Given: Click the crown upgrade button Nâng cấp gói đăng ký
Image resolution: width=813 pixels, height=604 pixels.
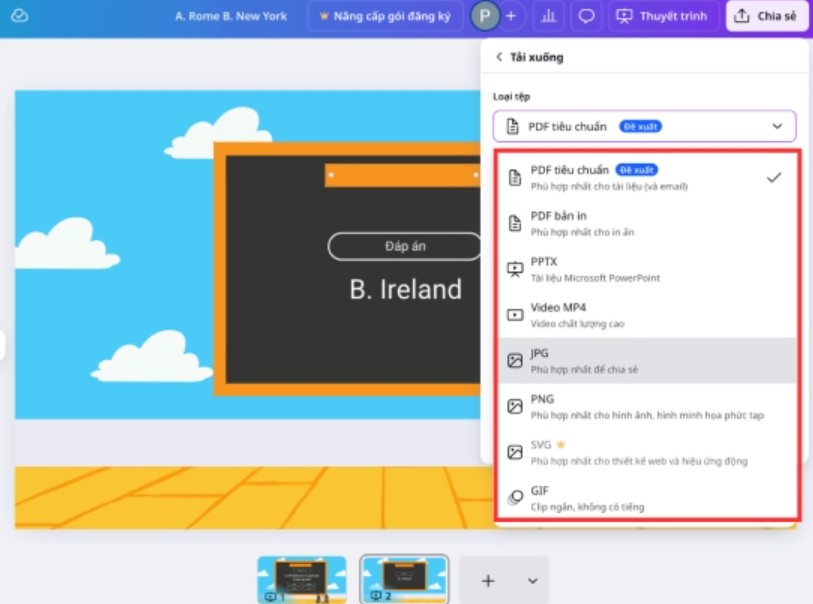Looking at the screenshot, I should coord(384,16).
